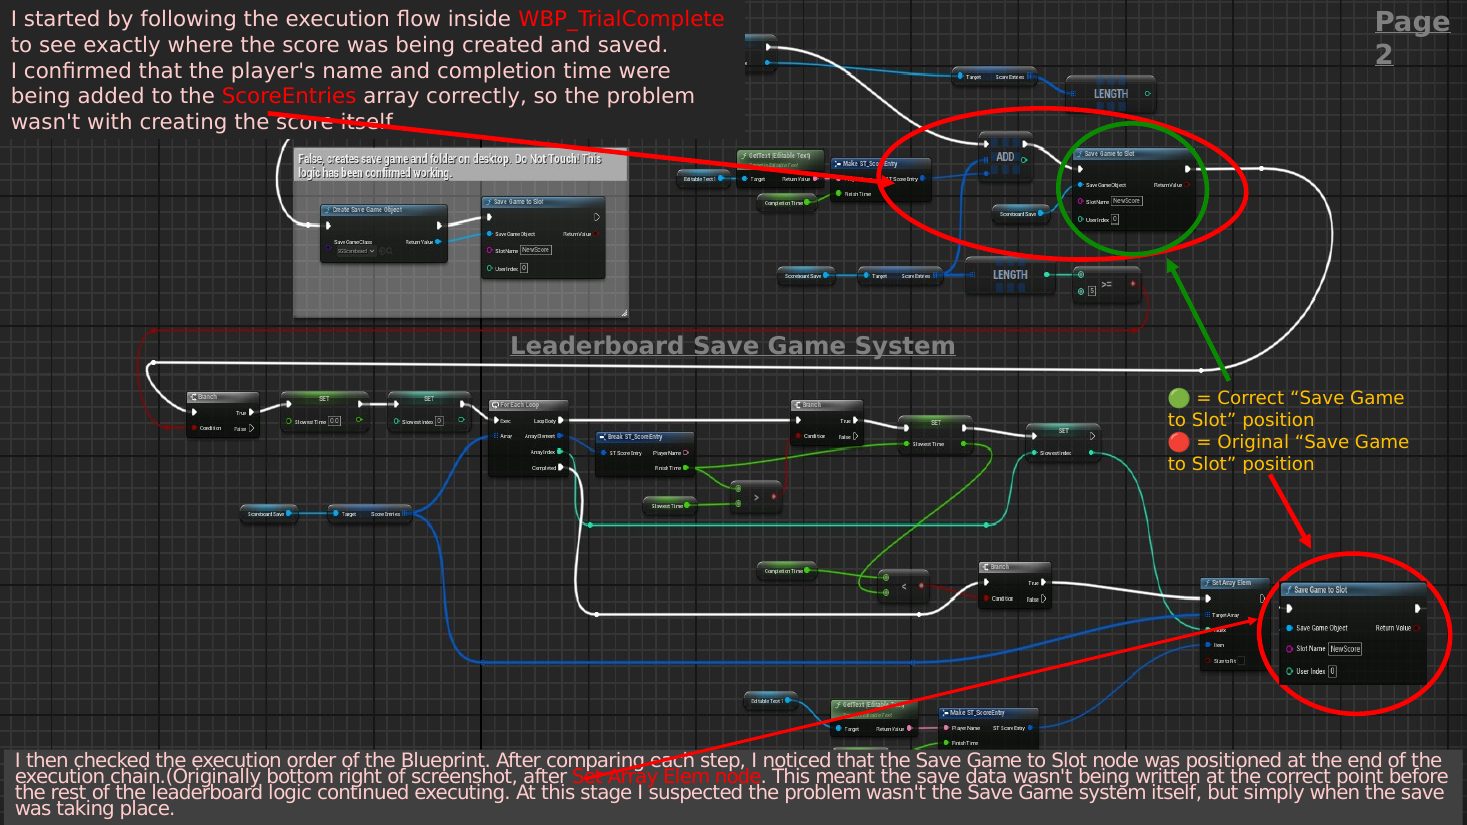Select the Save Game to Slot node in gray comment box

[x=543, y=237]
